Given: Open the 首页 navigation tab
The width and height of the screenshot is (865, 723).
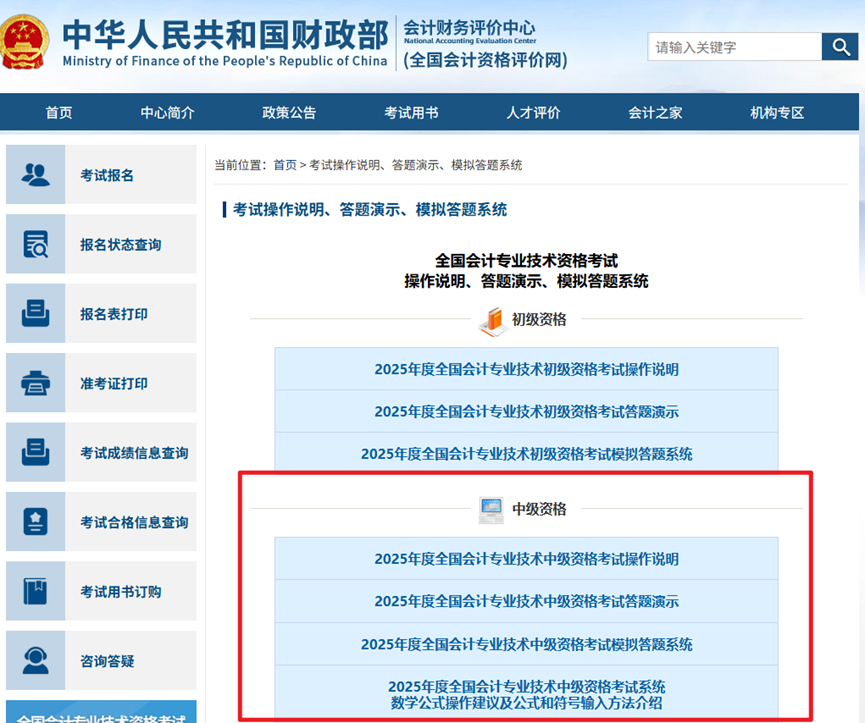Looking at the screenshot, I should point(59,113).
